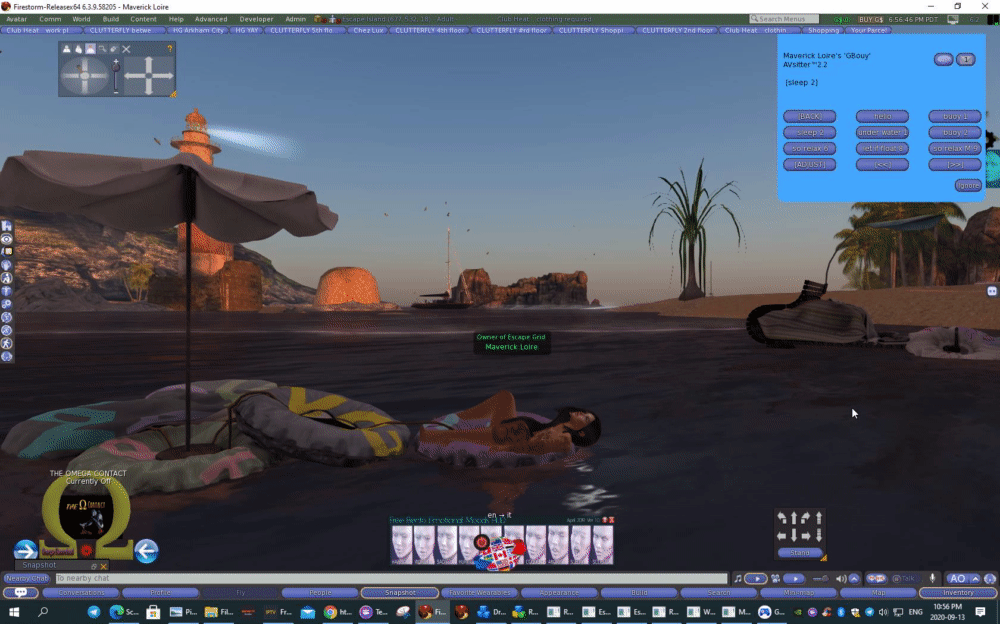Screen dimensions: 1000x624
Task: Expand the volume controls arrow
Action: (854, 578)
